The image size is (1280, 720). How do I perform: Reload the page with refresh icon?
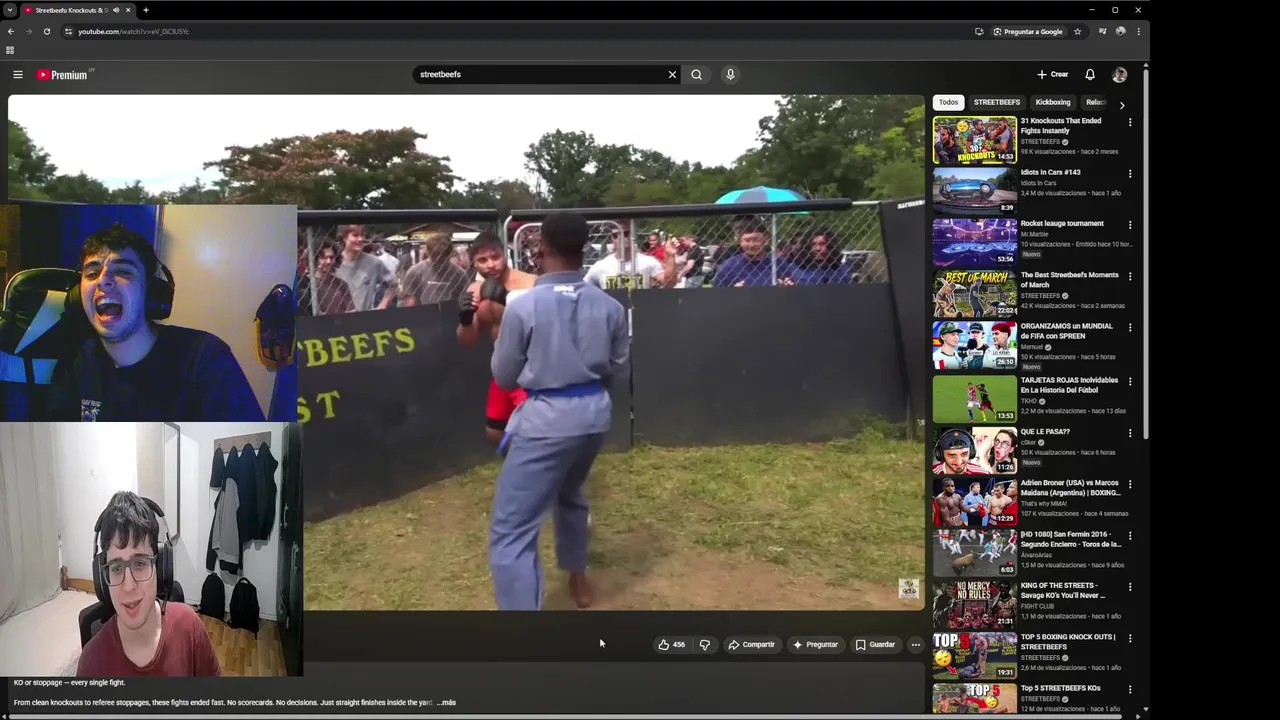[46, 31]
